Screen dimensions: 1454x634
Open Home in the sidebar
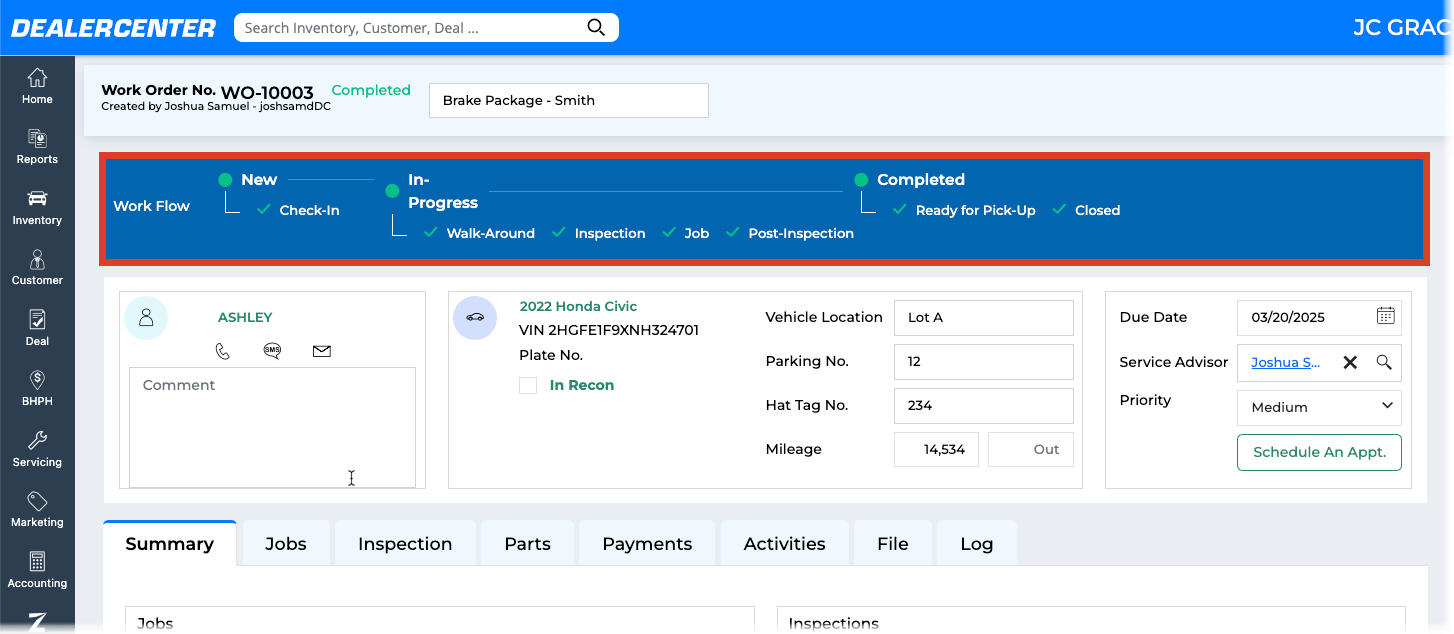point(37,86)
